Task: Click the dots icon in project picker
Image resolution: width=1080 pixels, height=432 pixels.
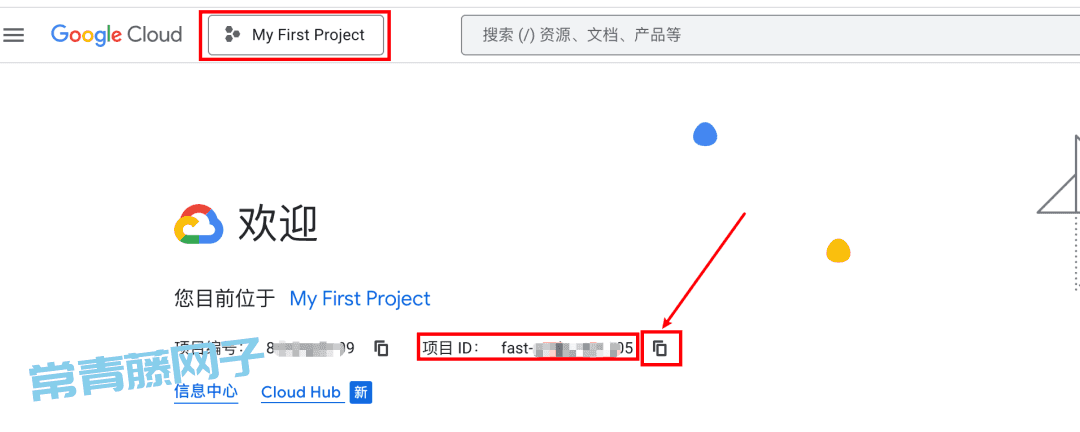Action: point(233,34)
